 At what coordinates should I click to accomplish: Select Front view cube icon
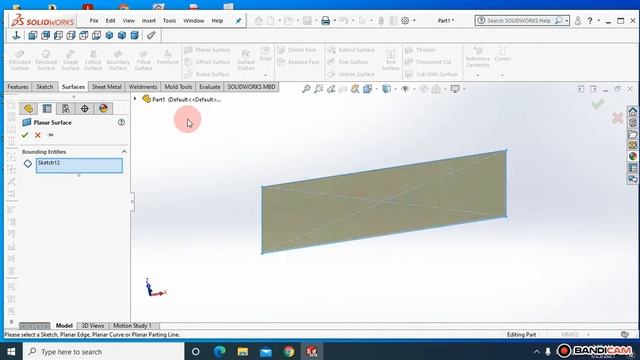click(x=32, y=36)
